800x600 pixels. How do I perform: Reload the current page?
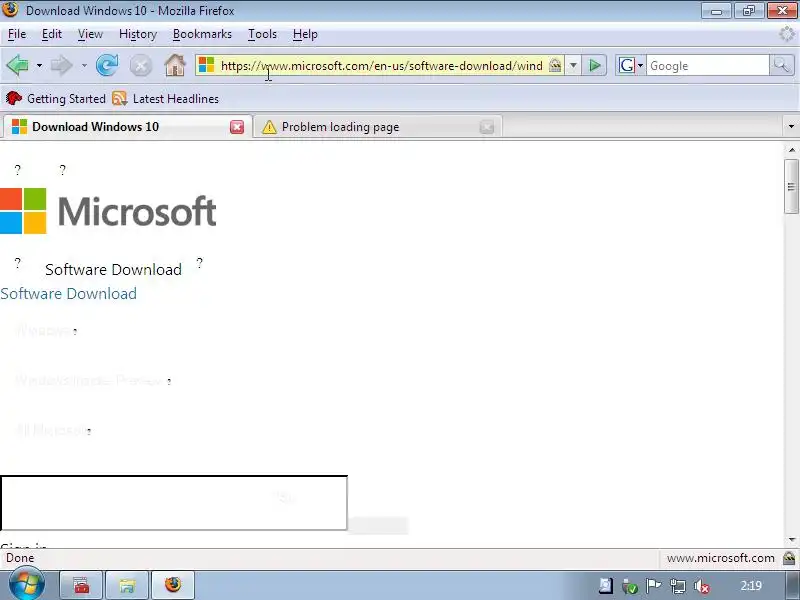pos(107,65)
